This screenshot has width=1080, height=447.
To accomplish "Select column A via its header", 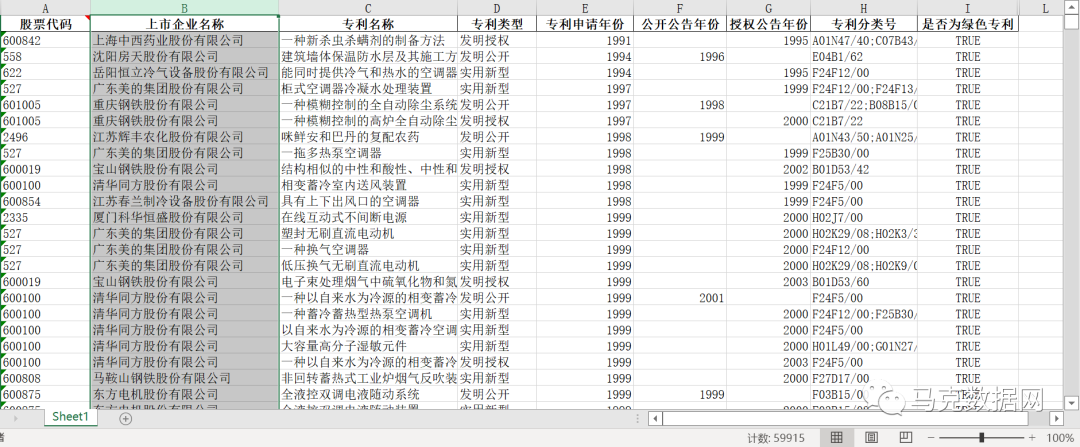I will (45, 8).
